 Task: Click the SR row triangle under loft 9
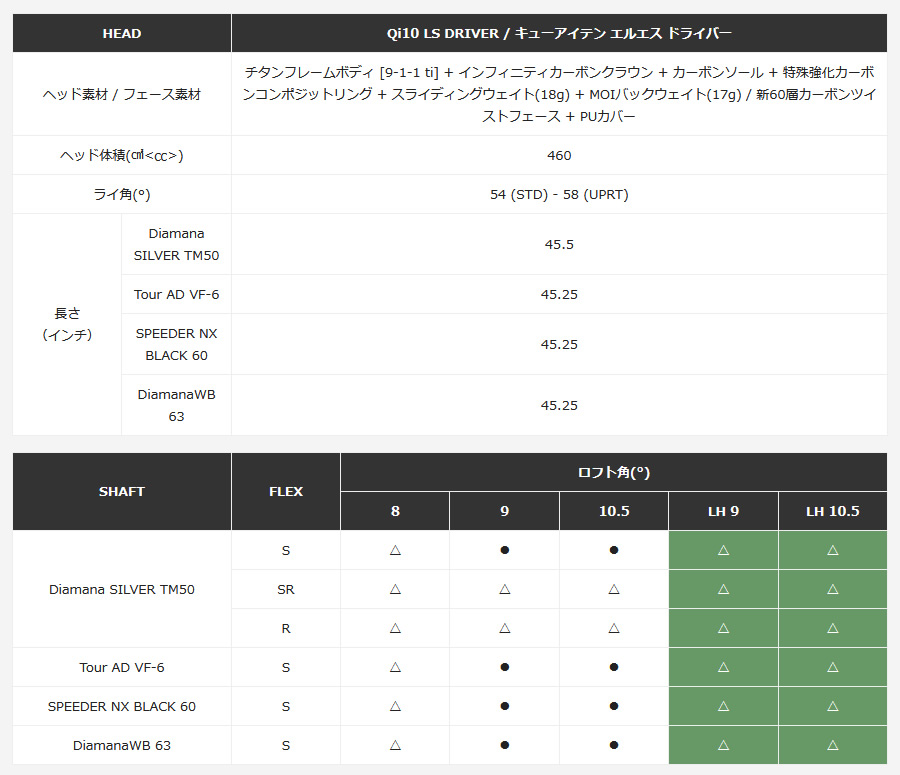[505, 590]
